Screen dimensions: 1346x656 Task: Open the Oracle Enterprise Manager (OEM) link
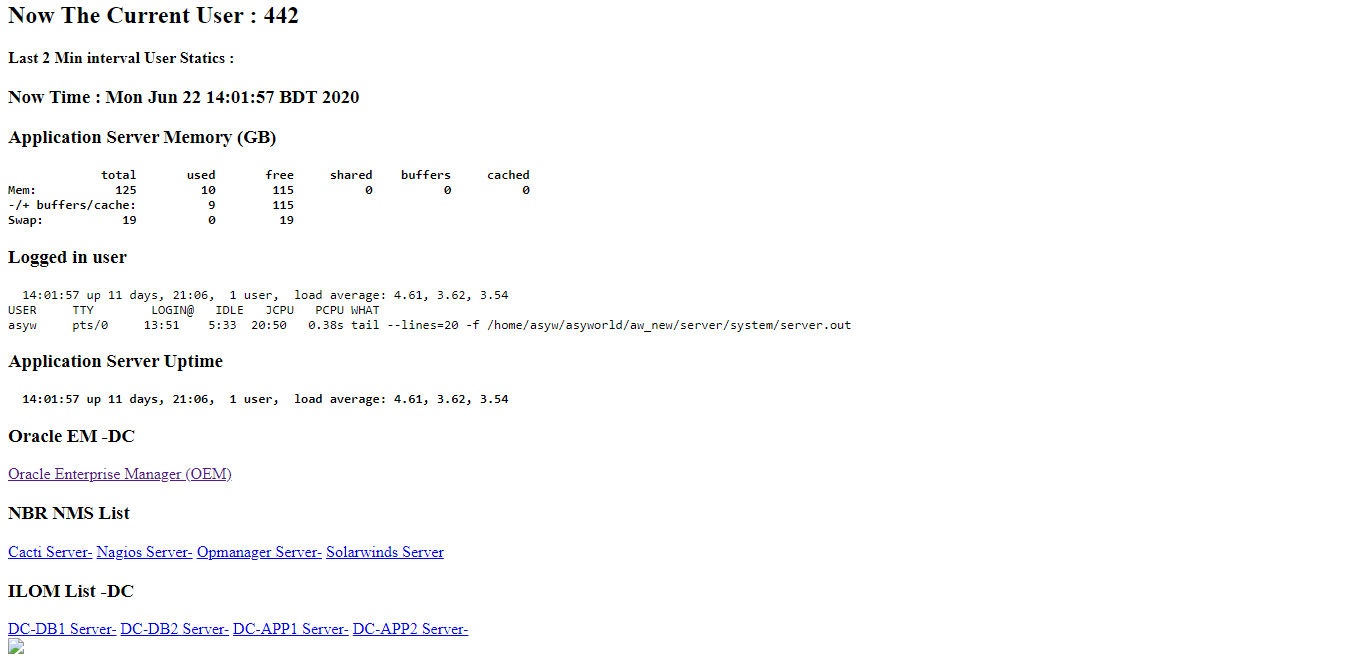pyautogui.click(x=120, y=474)
